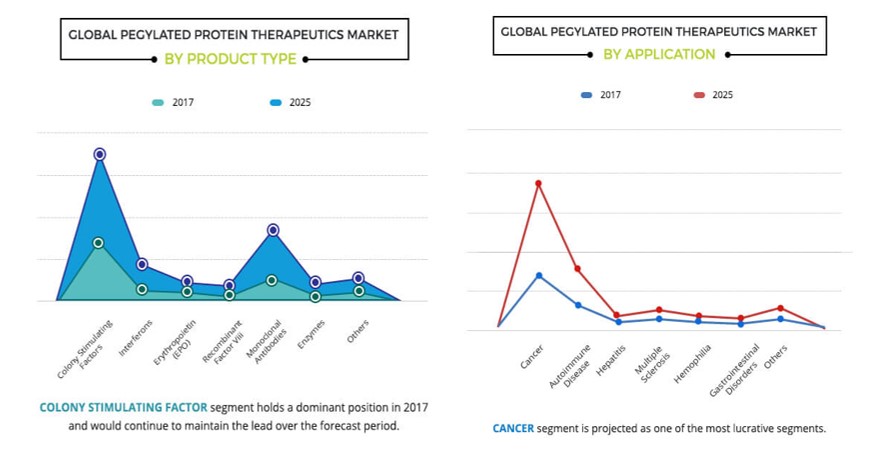Click the 2017 Colony Stimulating Factors data marker
This screenshot has height=449, width=887.
[x=98, y=242]
